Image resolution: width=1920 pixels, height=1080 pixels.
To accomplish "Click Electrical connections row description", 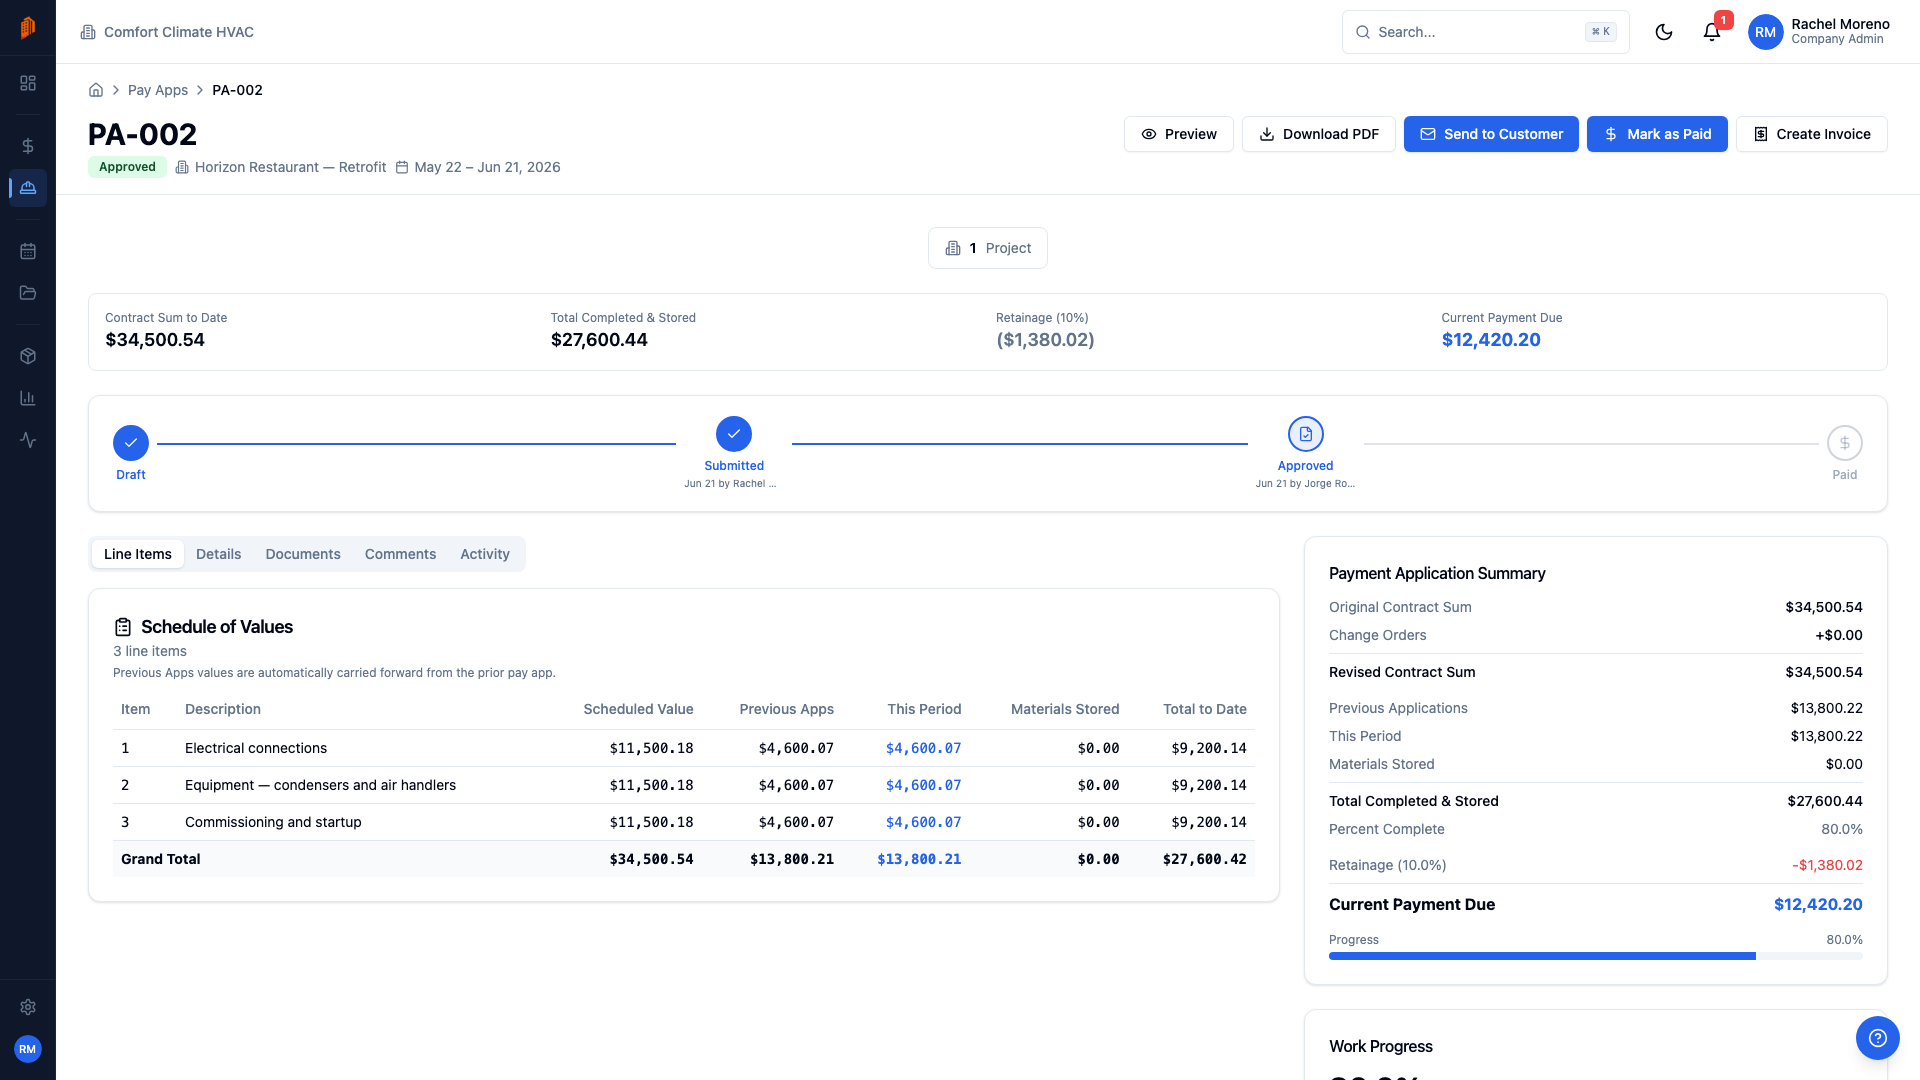I will pos(256,748).
